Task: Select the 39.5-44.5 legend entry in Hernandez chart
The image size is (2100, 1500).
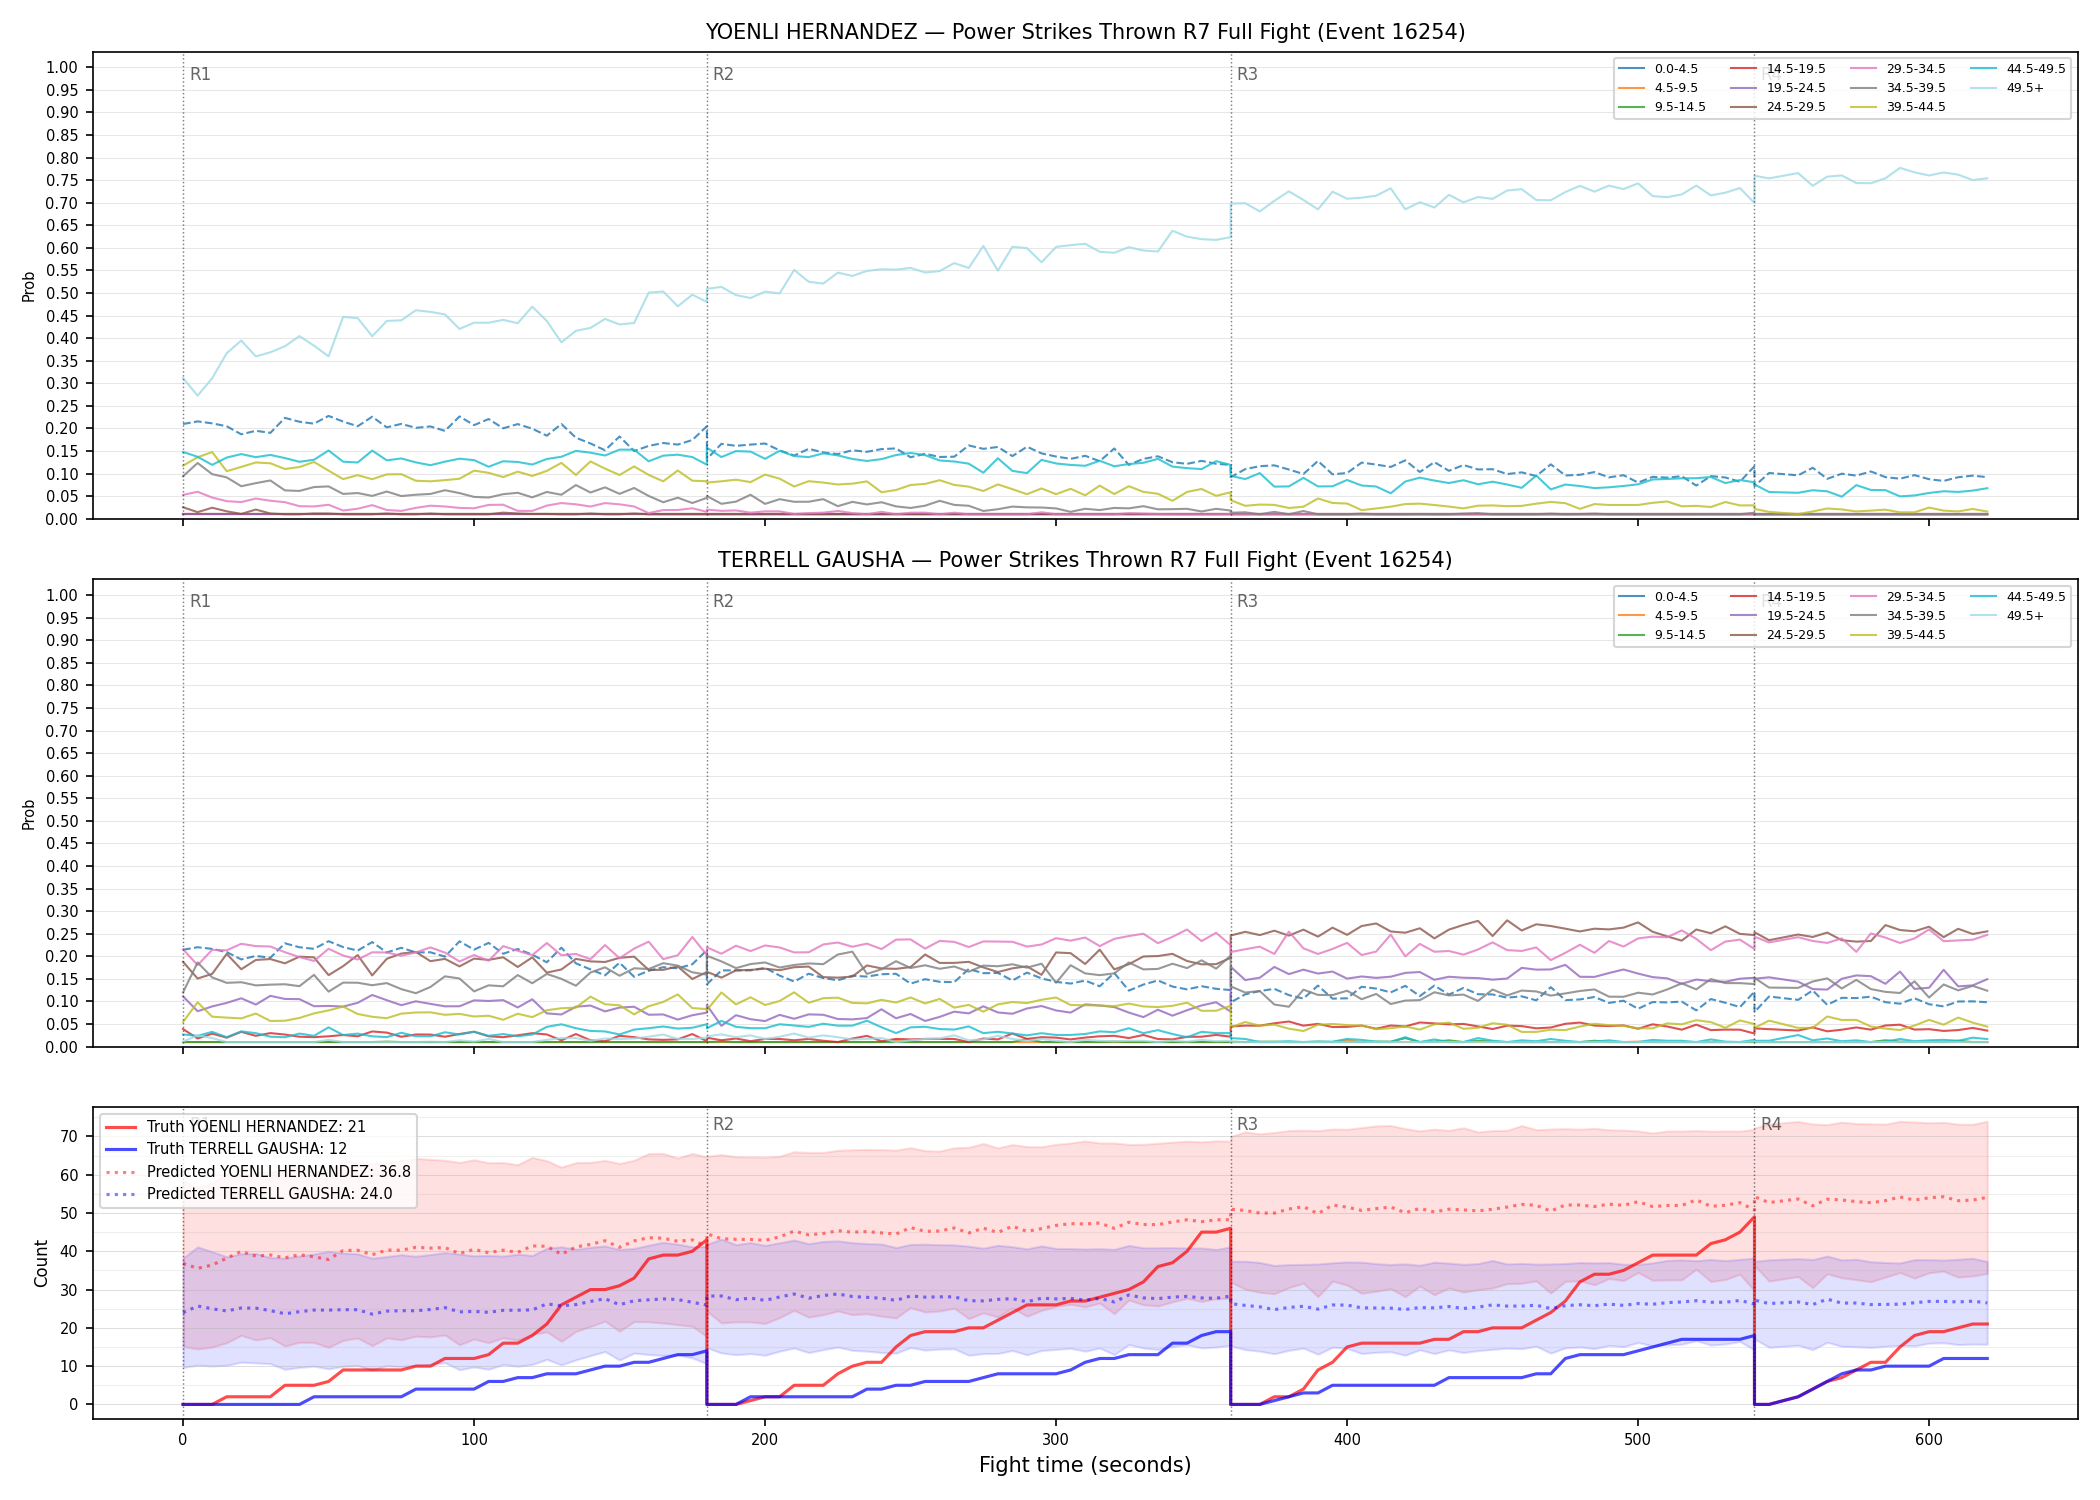Action: (1899, 107)
